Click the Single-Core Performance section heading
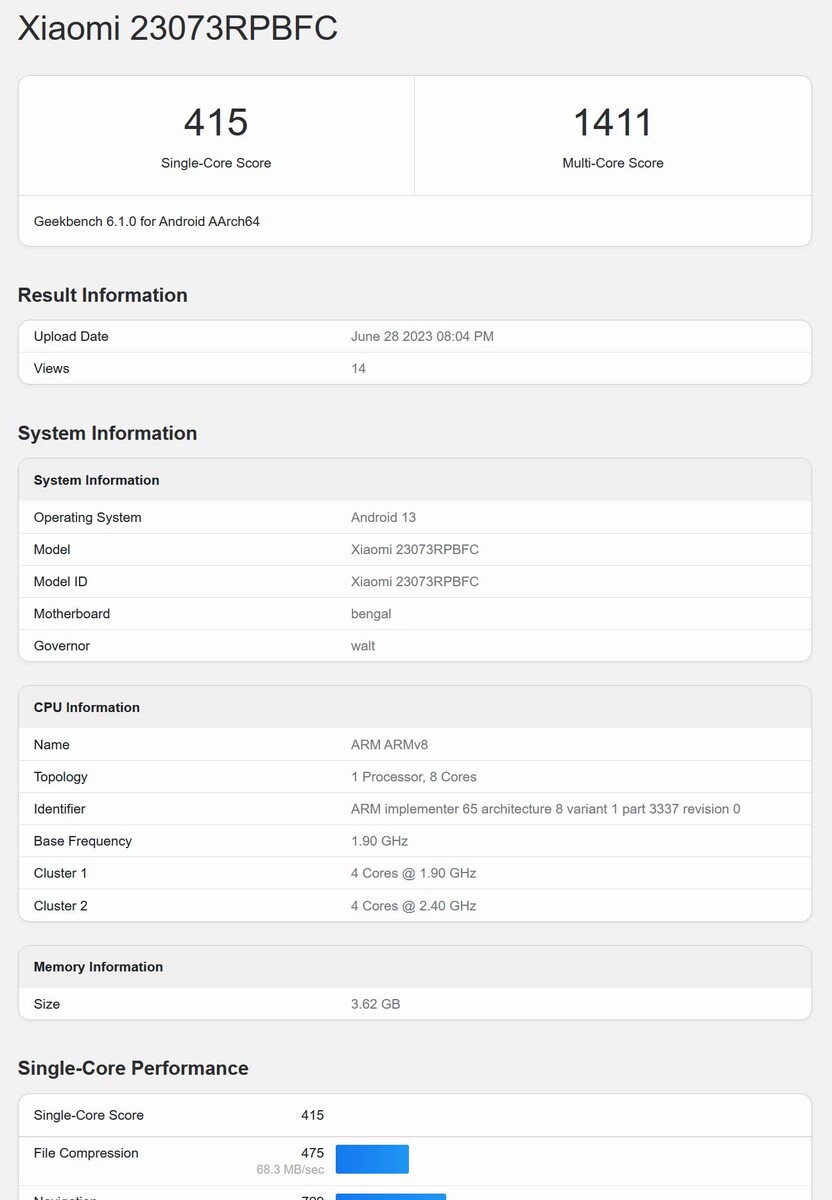The height and width of the screenshot is (1200, 832). click(x=133, y=1068)
